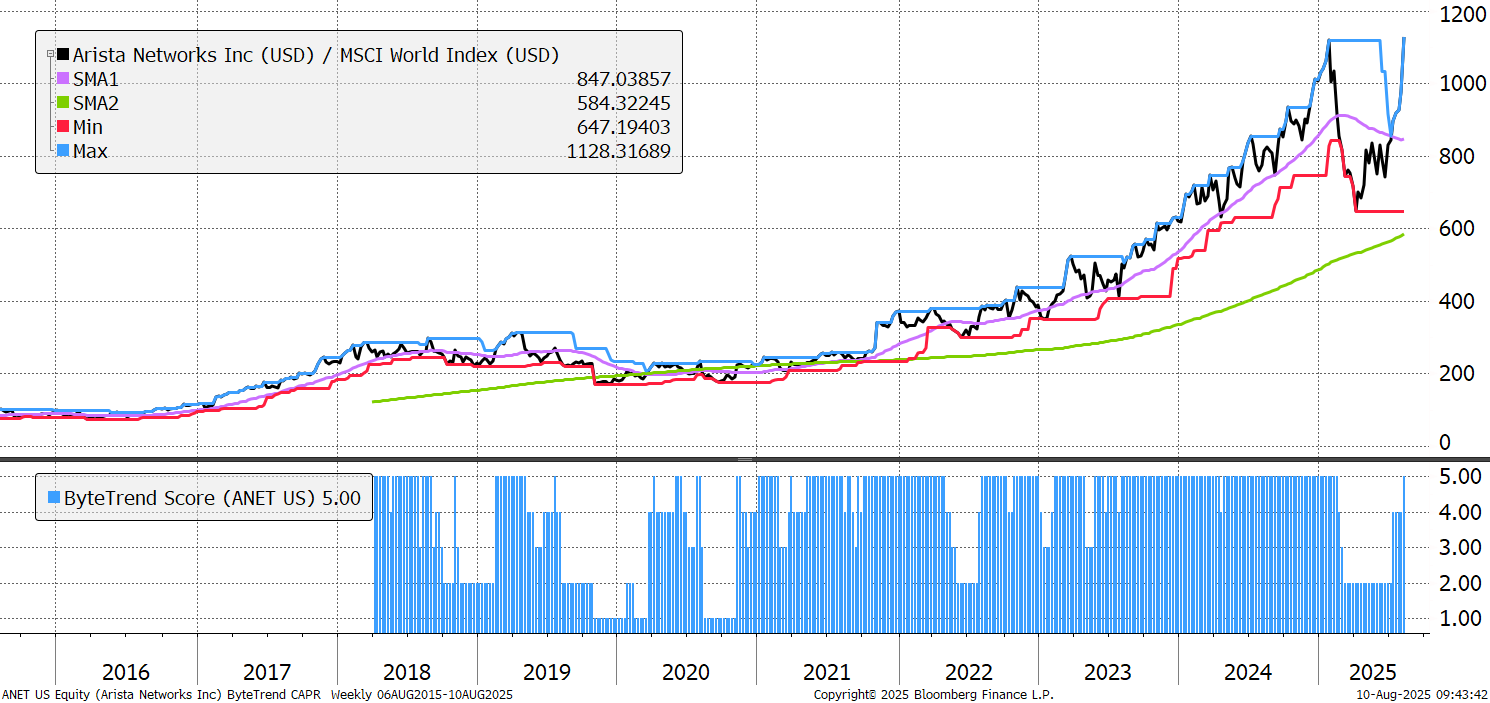Click the Max value 1128.31689
This screenshot has width=1490, height=703.
click(617, 152)
